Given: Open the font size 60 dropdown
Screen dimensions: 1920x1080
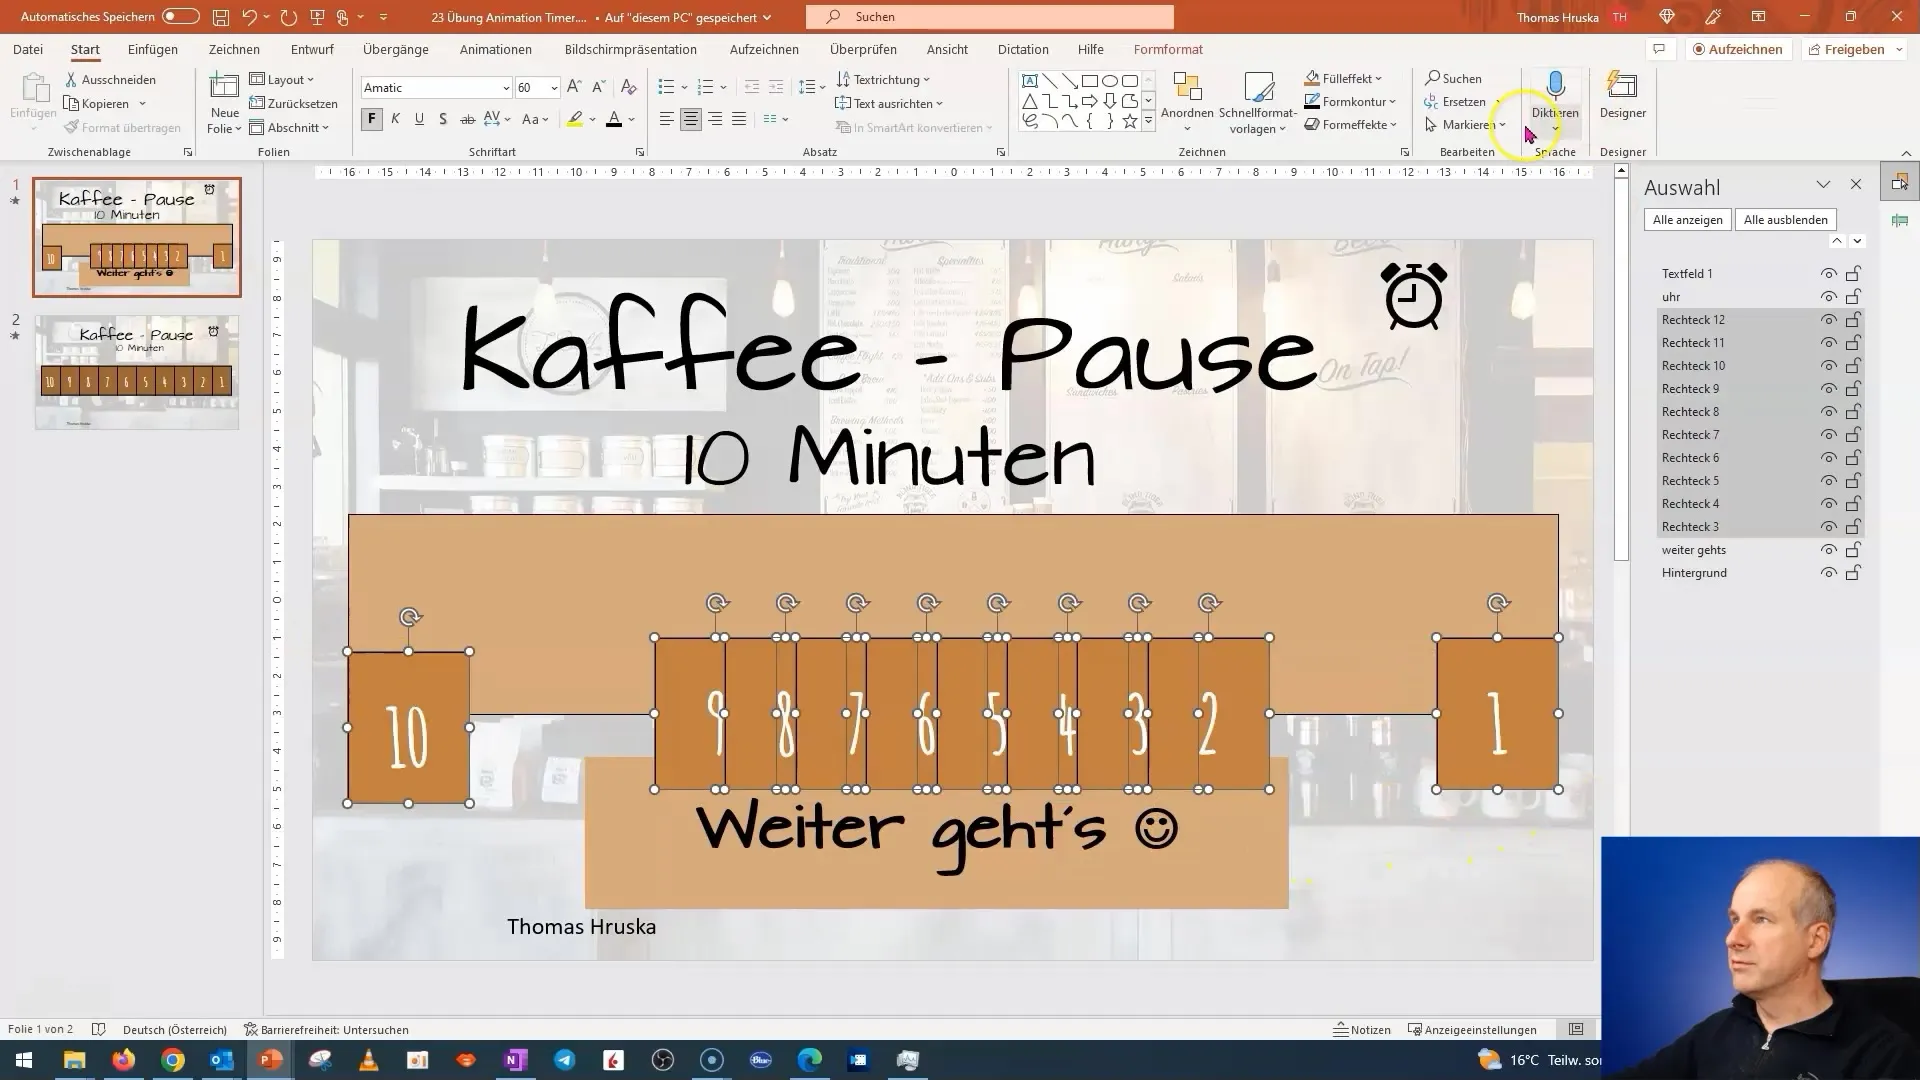Looking at the screenshot, I should tap(553, 88).
